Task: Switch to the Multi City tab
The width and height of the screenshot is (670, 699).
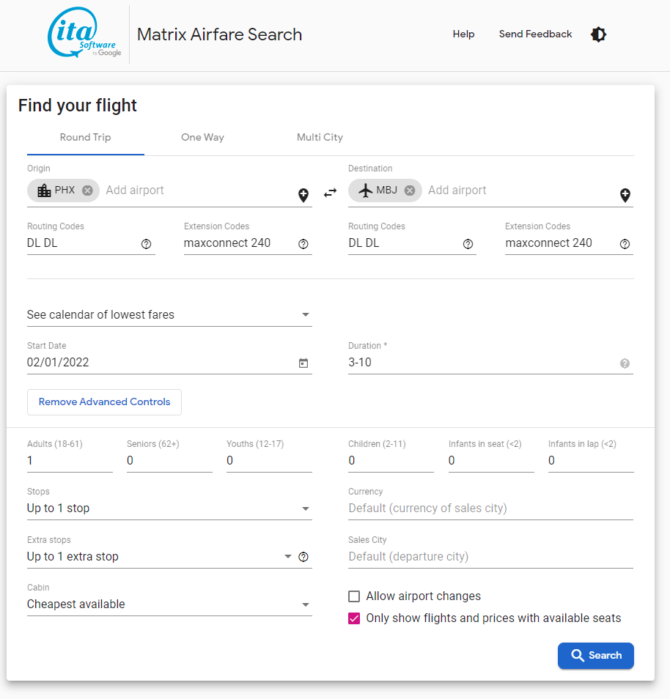Action: click(x=320, y=137)
